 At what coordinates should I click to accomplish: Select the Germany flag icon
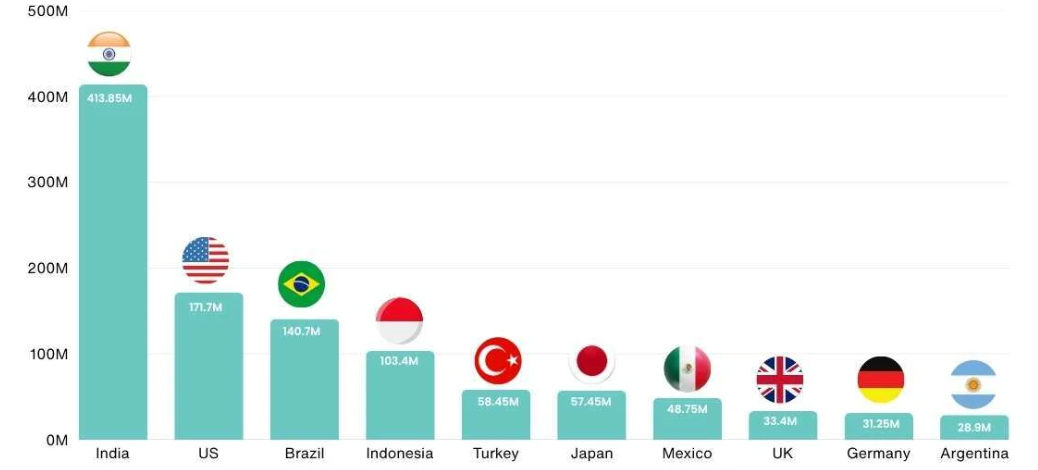pyautogui.click(x=880, y=380)
